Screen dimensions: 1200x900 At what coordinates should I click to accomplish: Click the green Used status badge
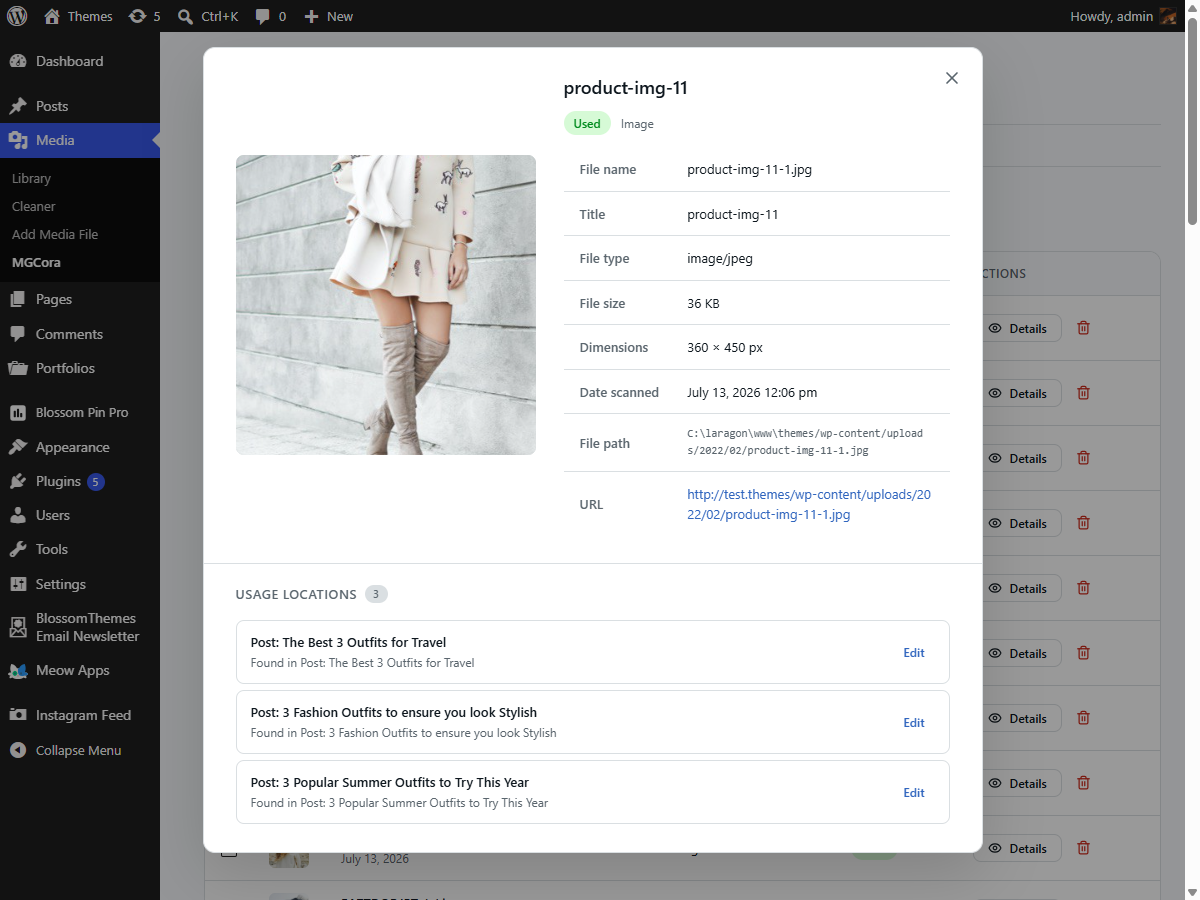pos(587,124)
